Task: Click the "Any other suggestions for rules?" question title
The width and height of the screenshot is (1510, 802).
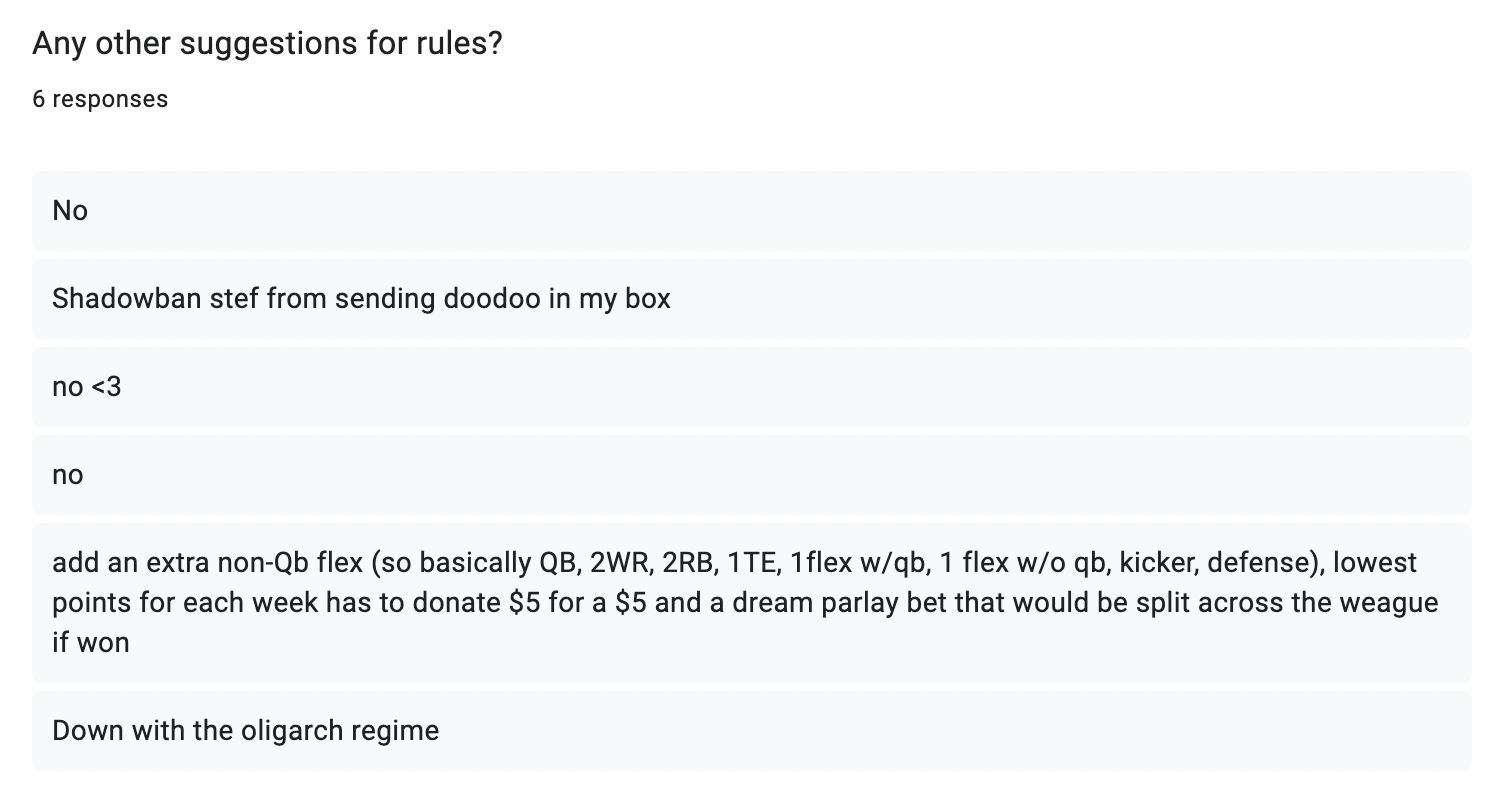Action: coord(267,44)
